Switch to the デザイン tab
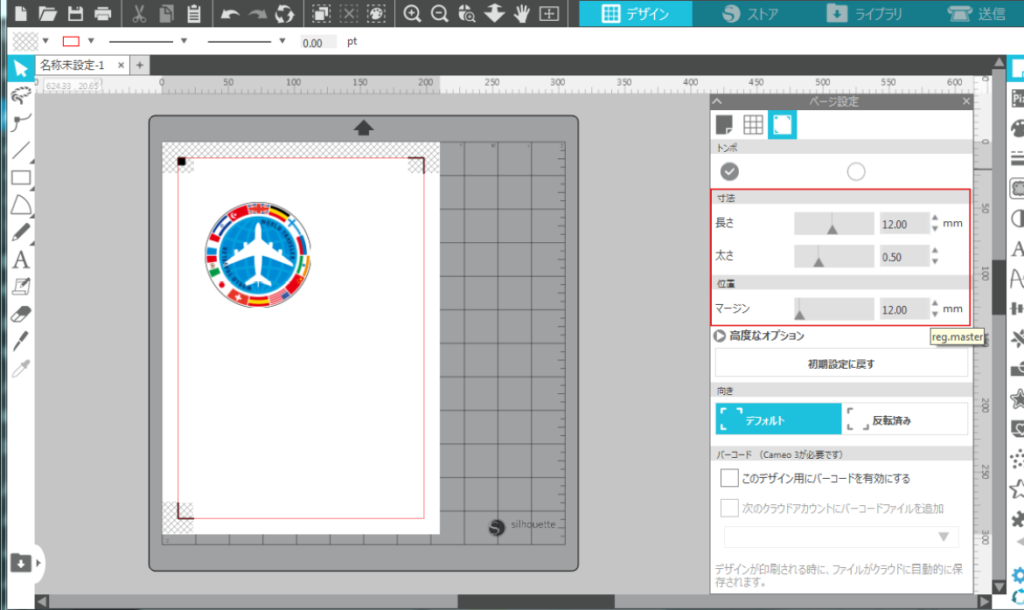 [635, 13]
